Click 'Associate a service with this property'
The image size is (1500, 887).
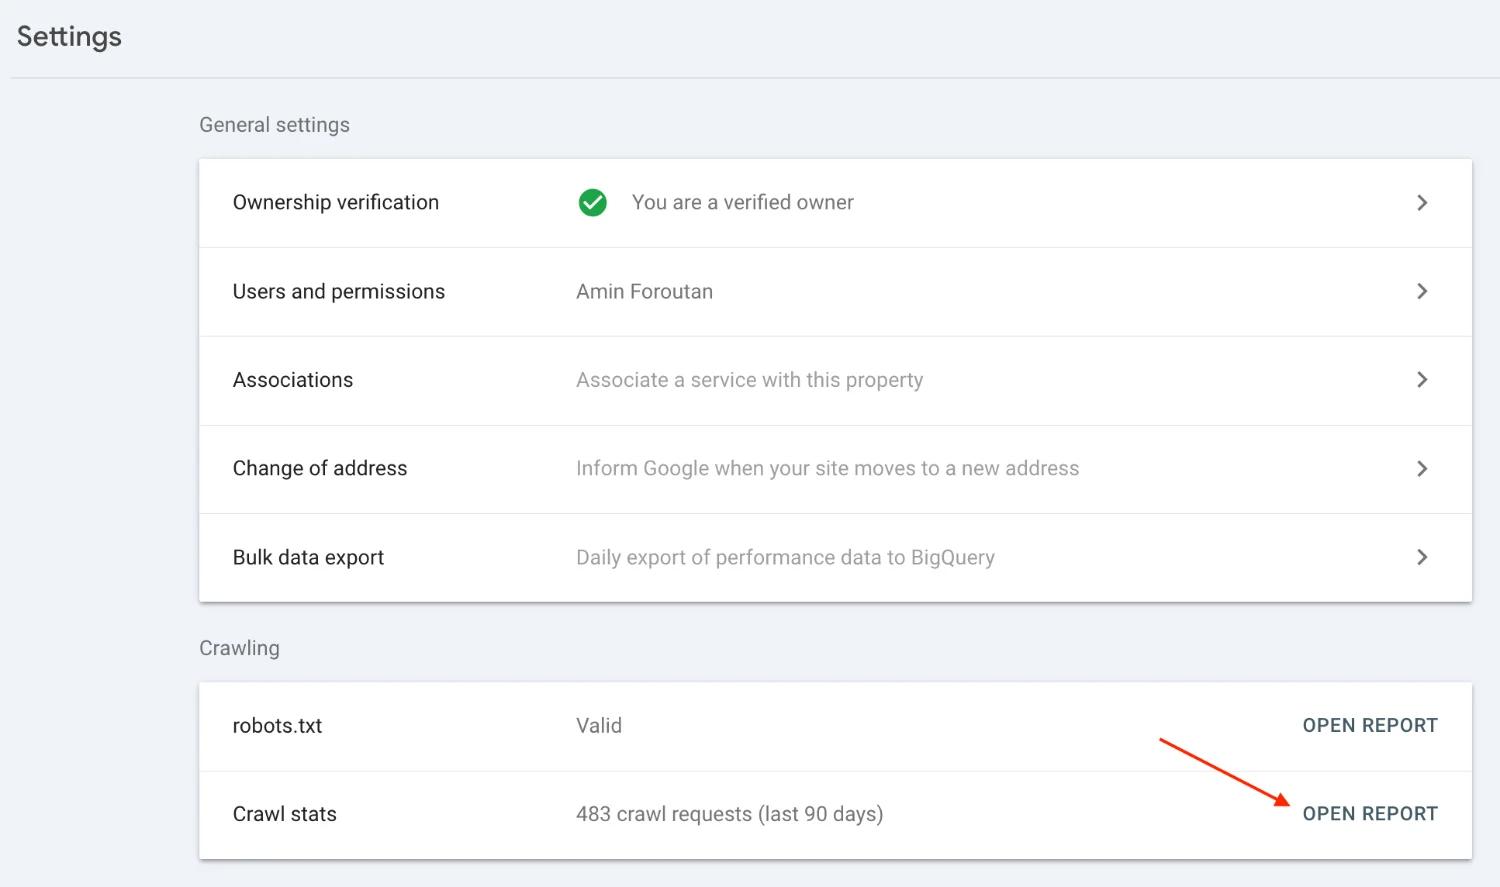click(x=749, y=380)
